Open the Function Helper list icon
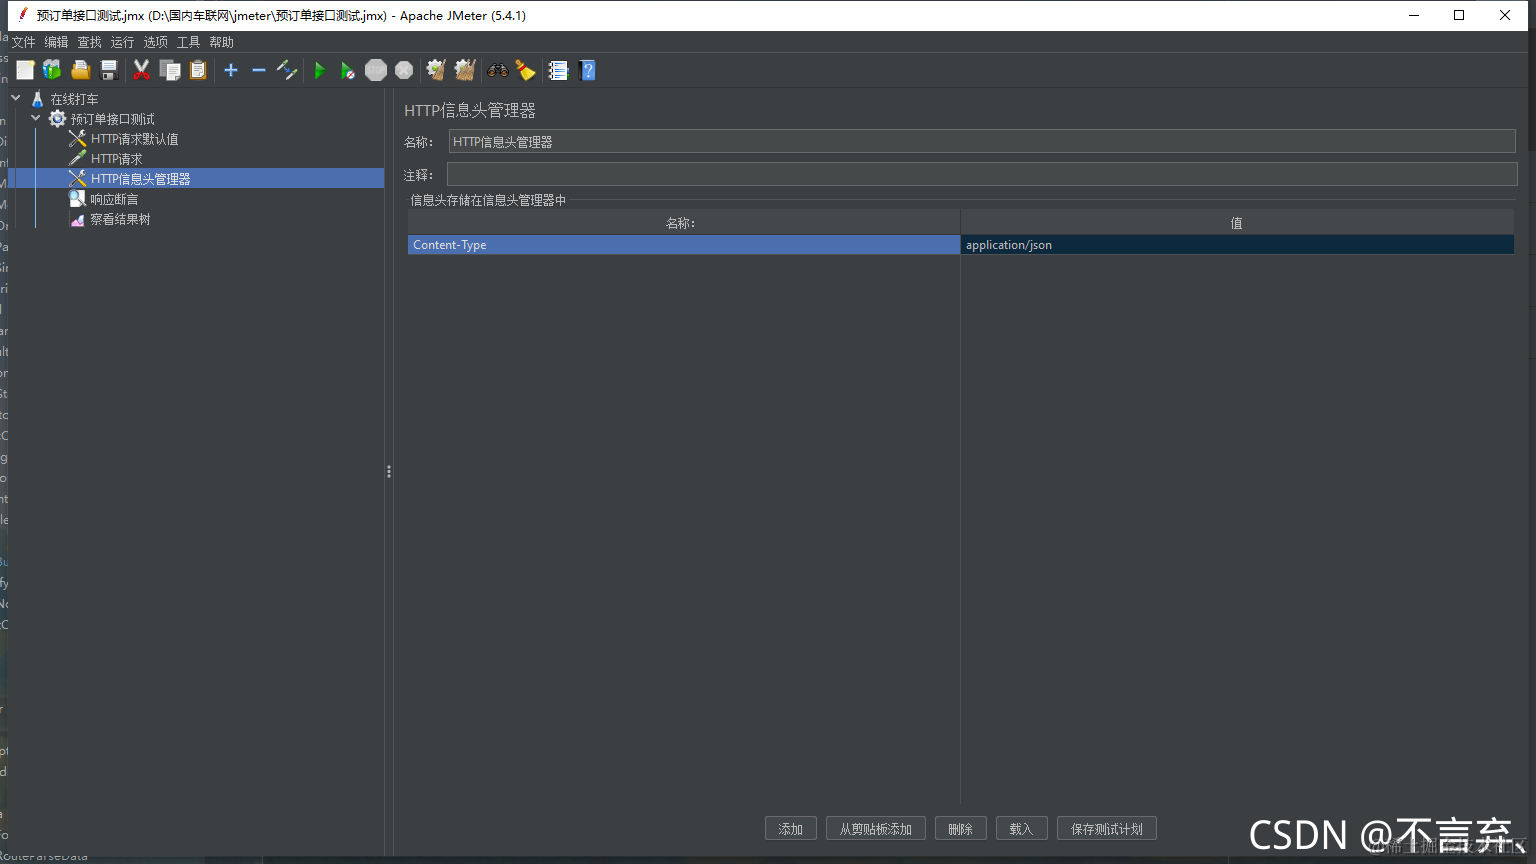This screenshot has height=864, width=1536. point(558,70)
